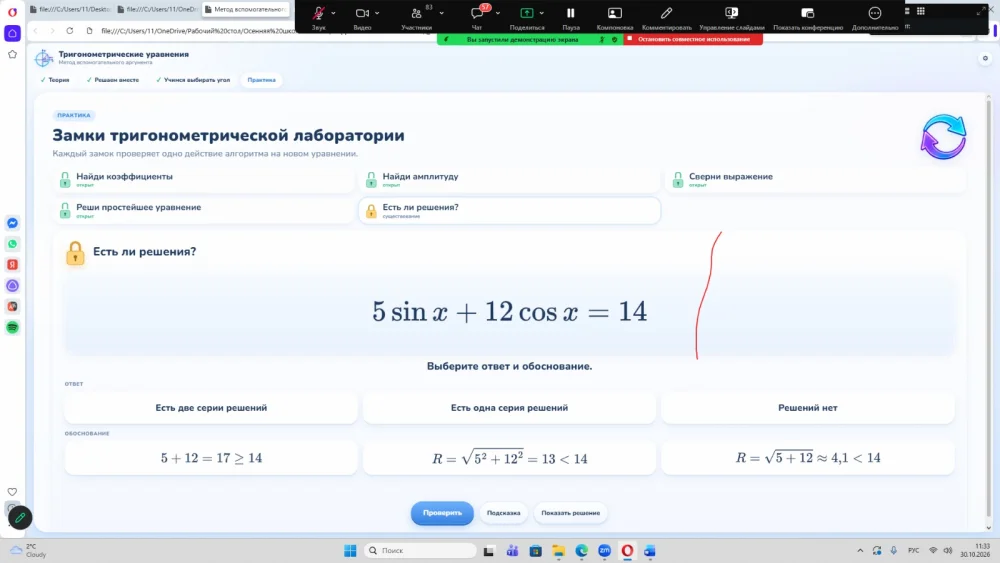The width and height of the screenshot is (1000, 563).
Task: Click heart icon in Opera sidebar
Action: (x=12, y=492)
